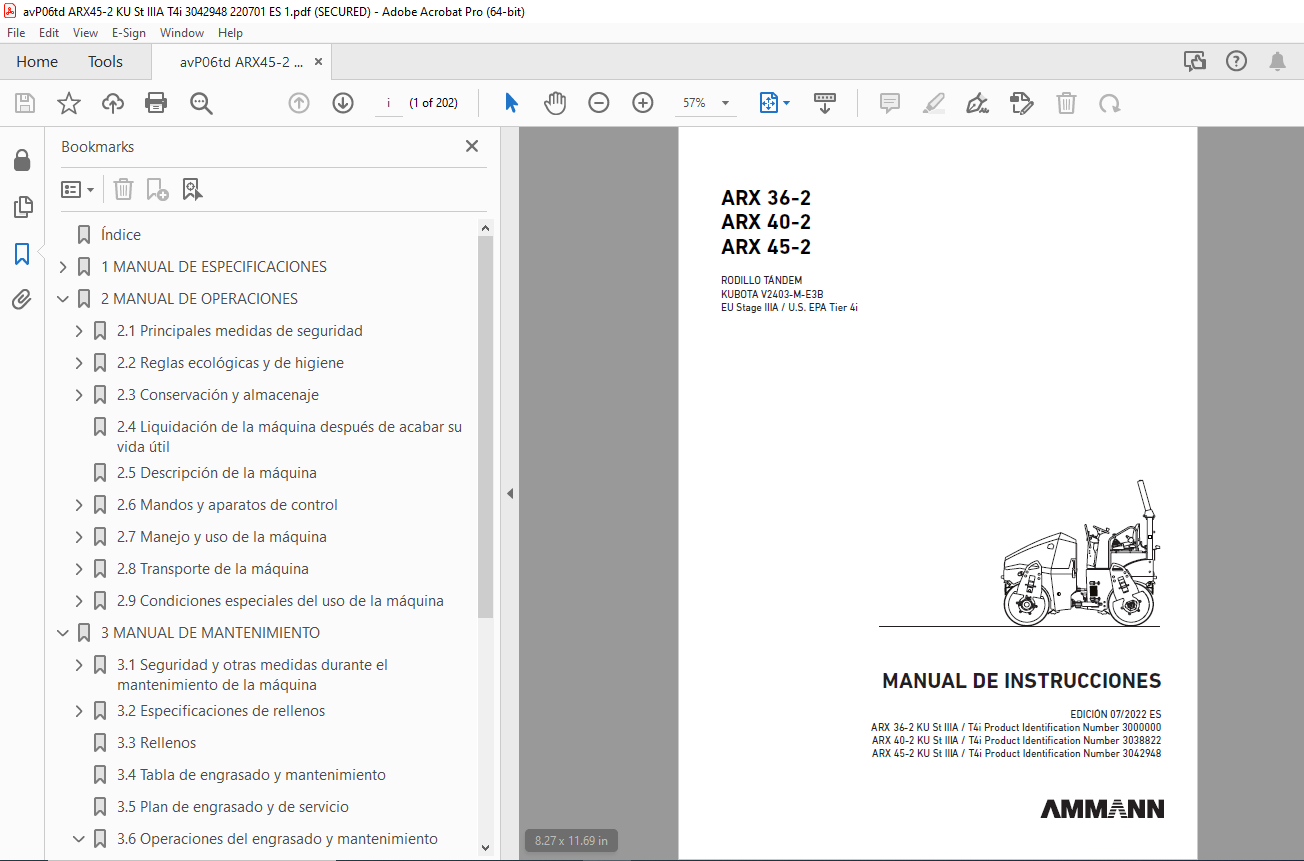Click the page number input field

tap(388, 103)
